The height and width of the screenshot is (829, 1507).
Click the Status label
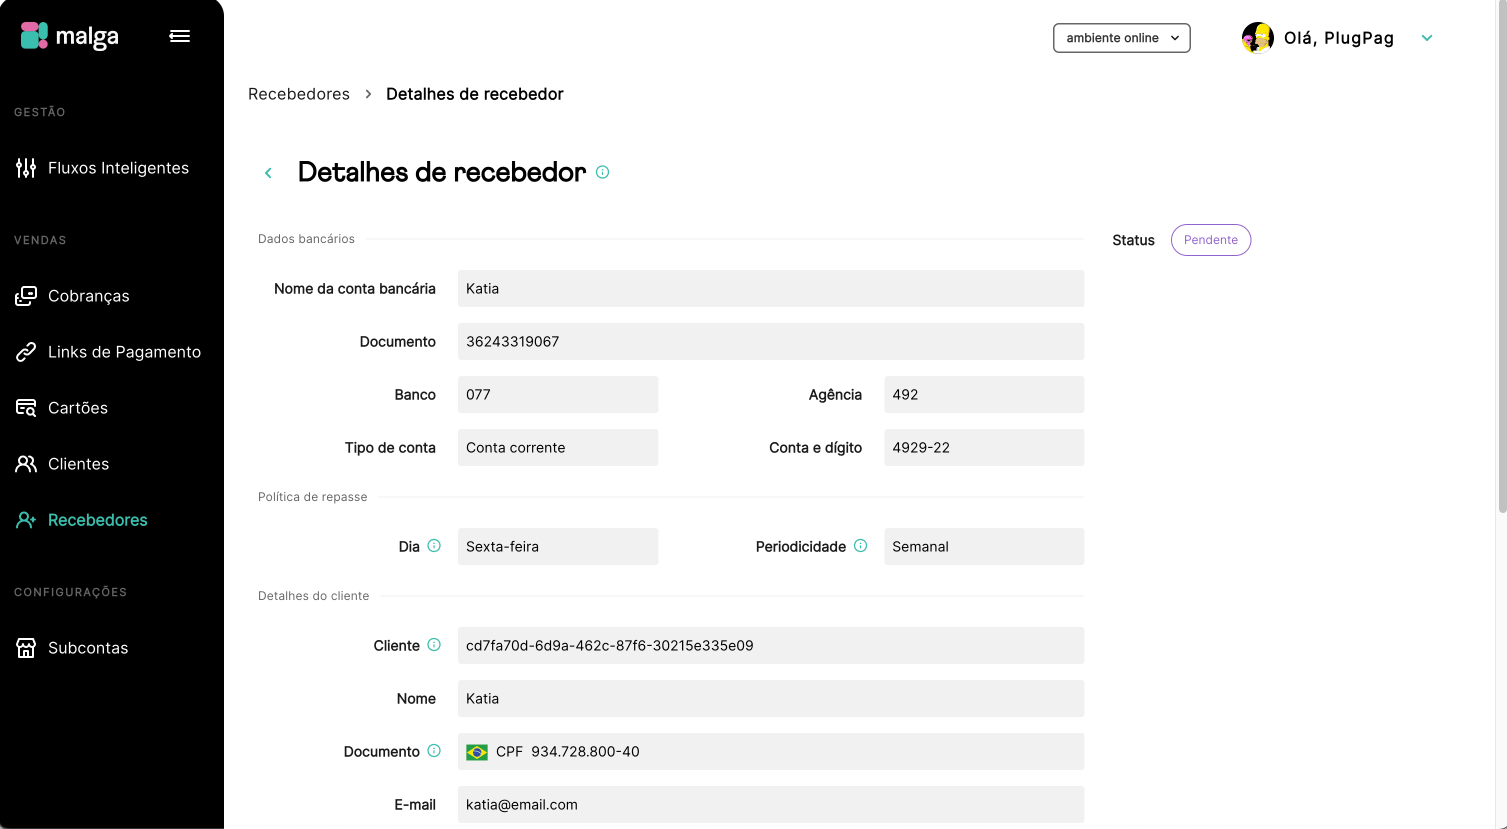pyautogui.click(x=1133, y=240)
